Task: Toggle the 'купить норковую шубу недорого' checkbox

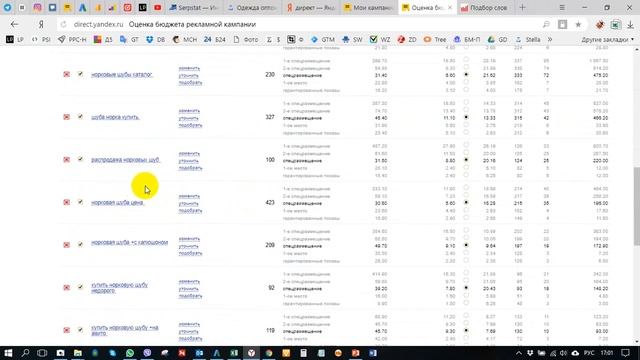Action: point(80,287)
